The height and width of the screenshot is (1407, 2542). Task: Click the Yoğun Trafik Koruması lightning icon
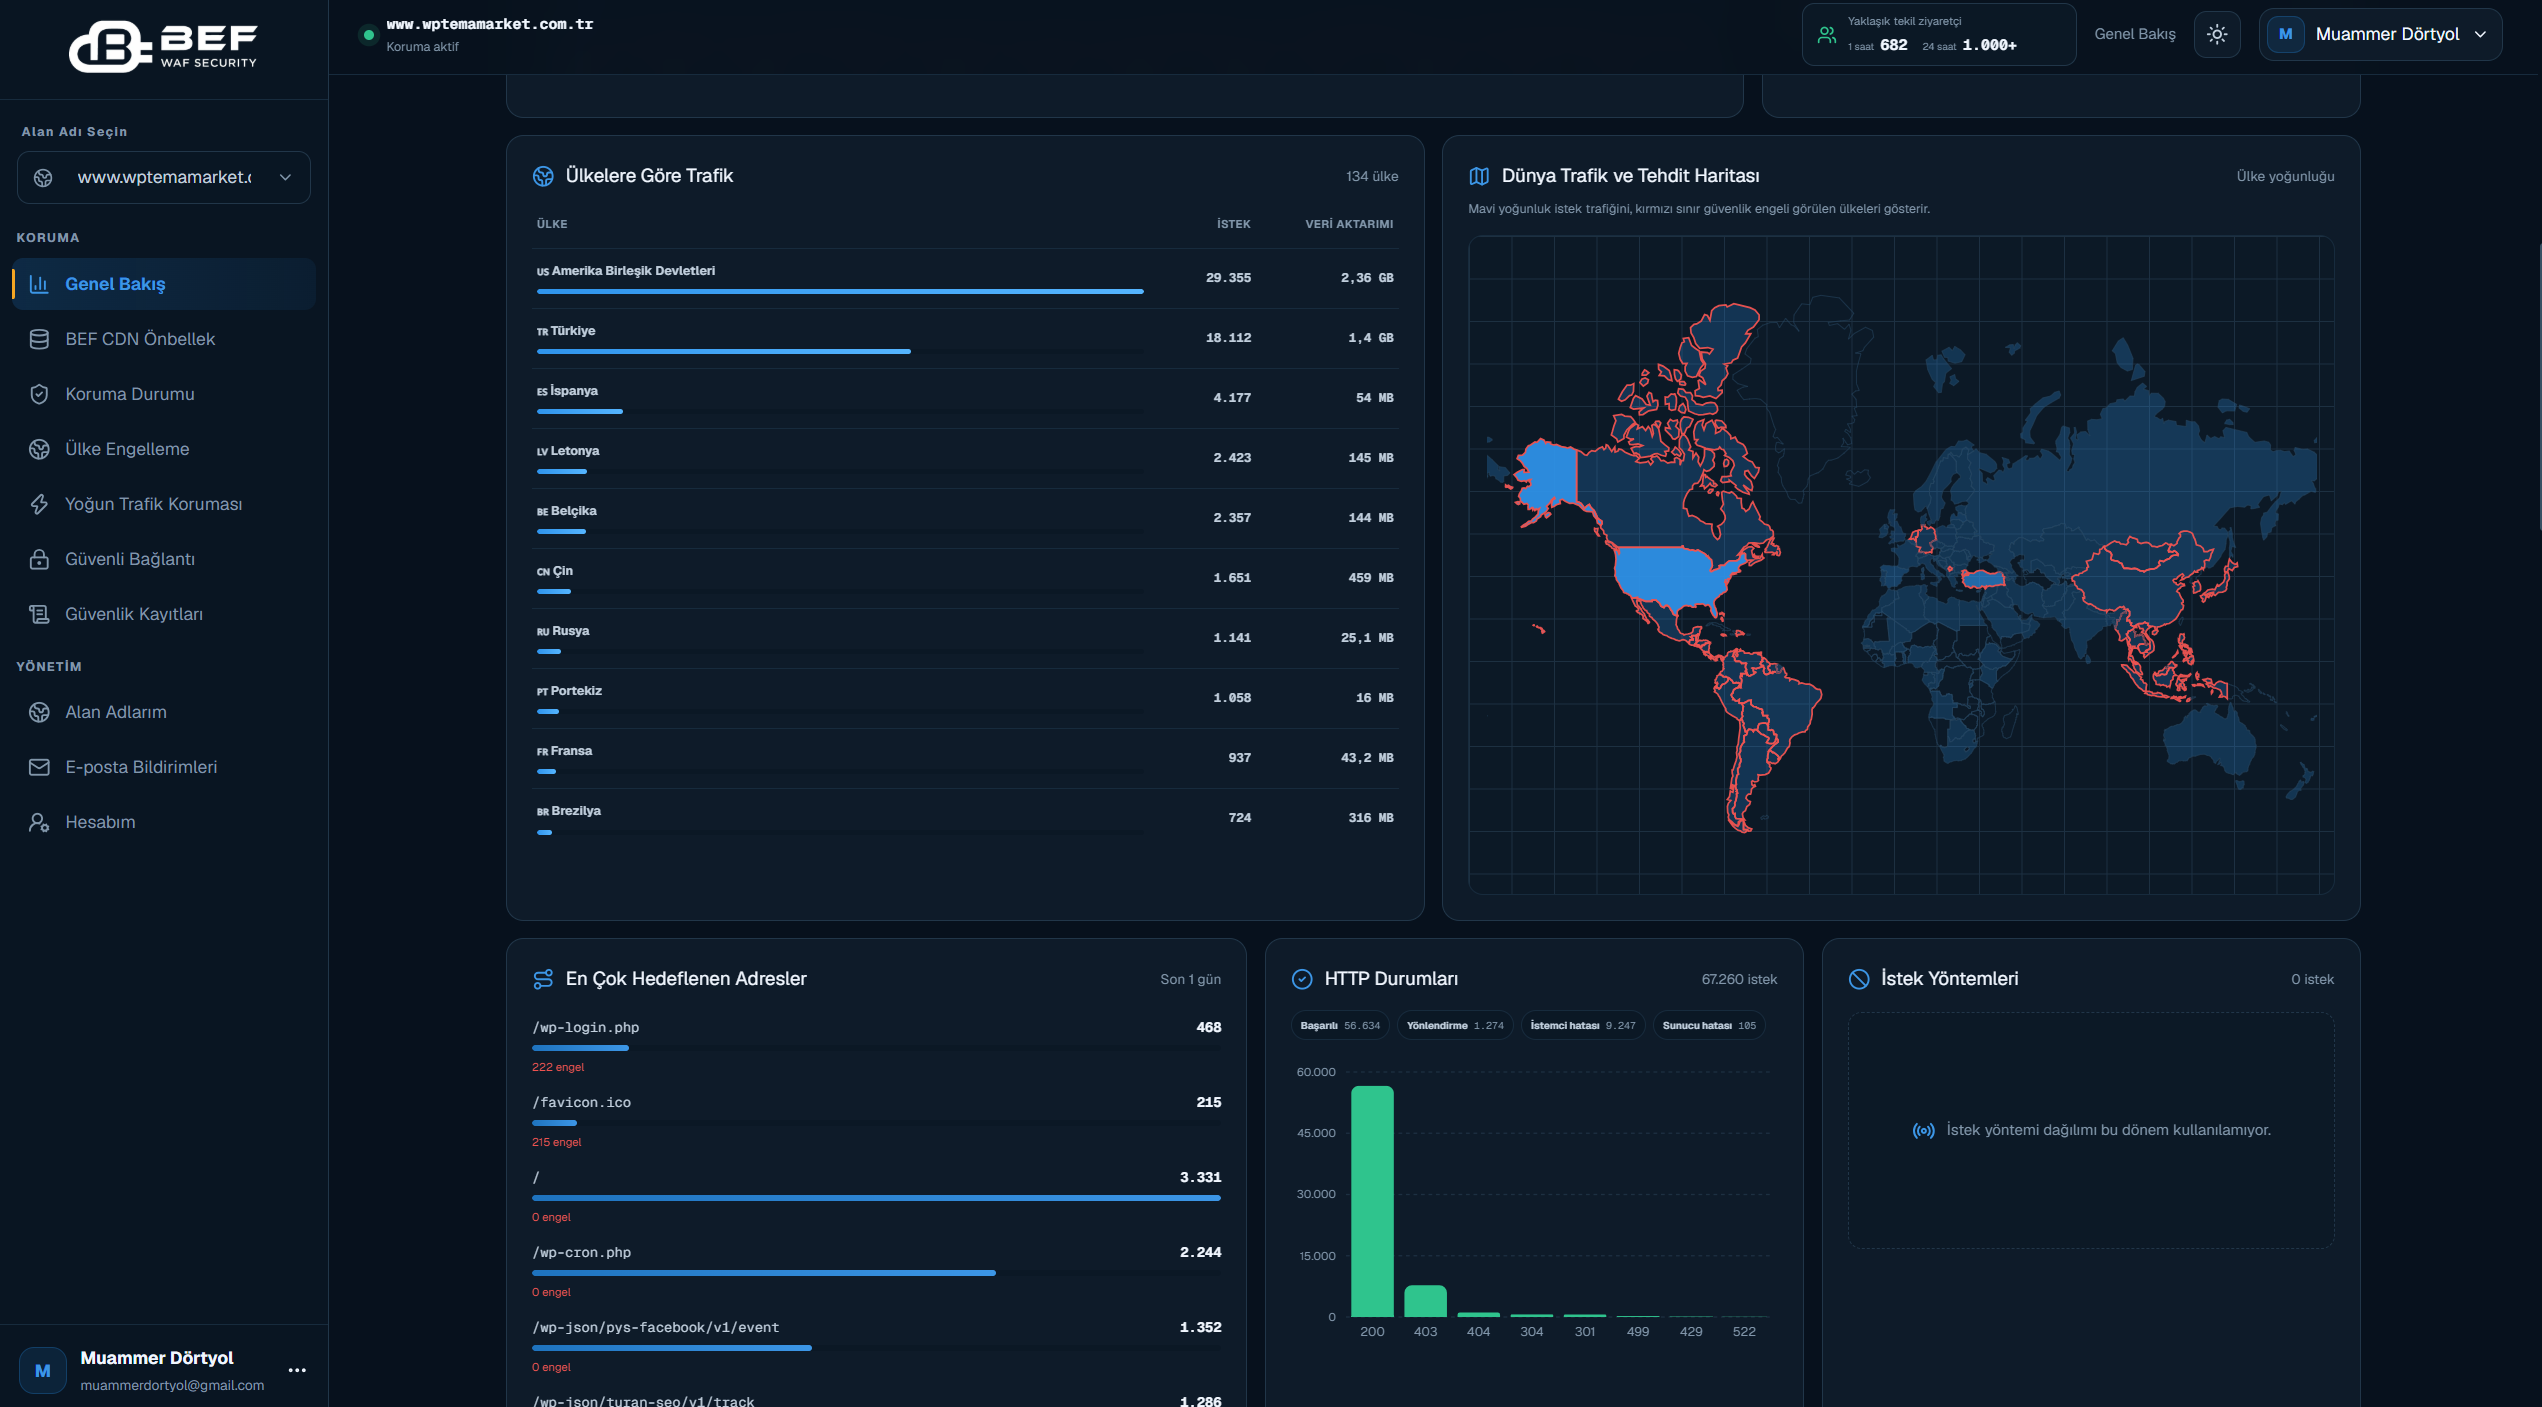[39, 504]
